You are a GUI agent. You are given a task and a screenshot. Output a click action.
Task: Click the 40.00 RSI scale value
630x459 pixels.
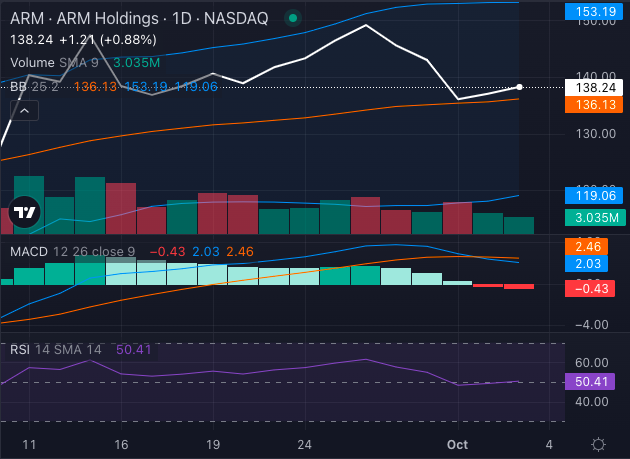coord(592,402)
